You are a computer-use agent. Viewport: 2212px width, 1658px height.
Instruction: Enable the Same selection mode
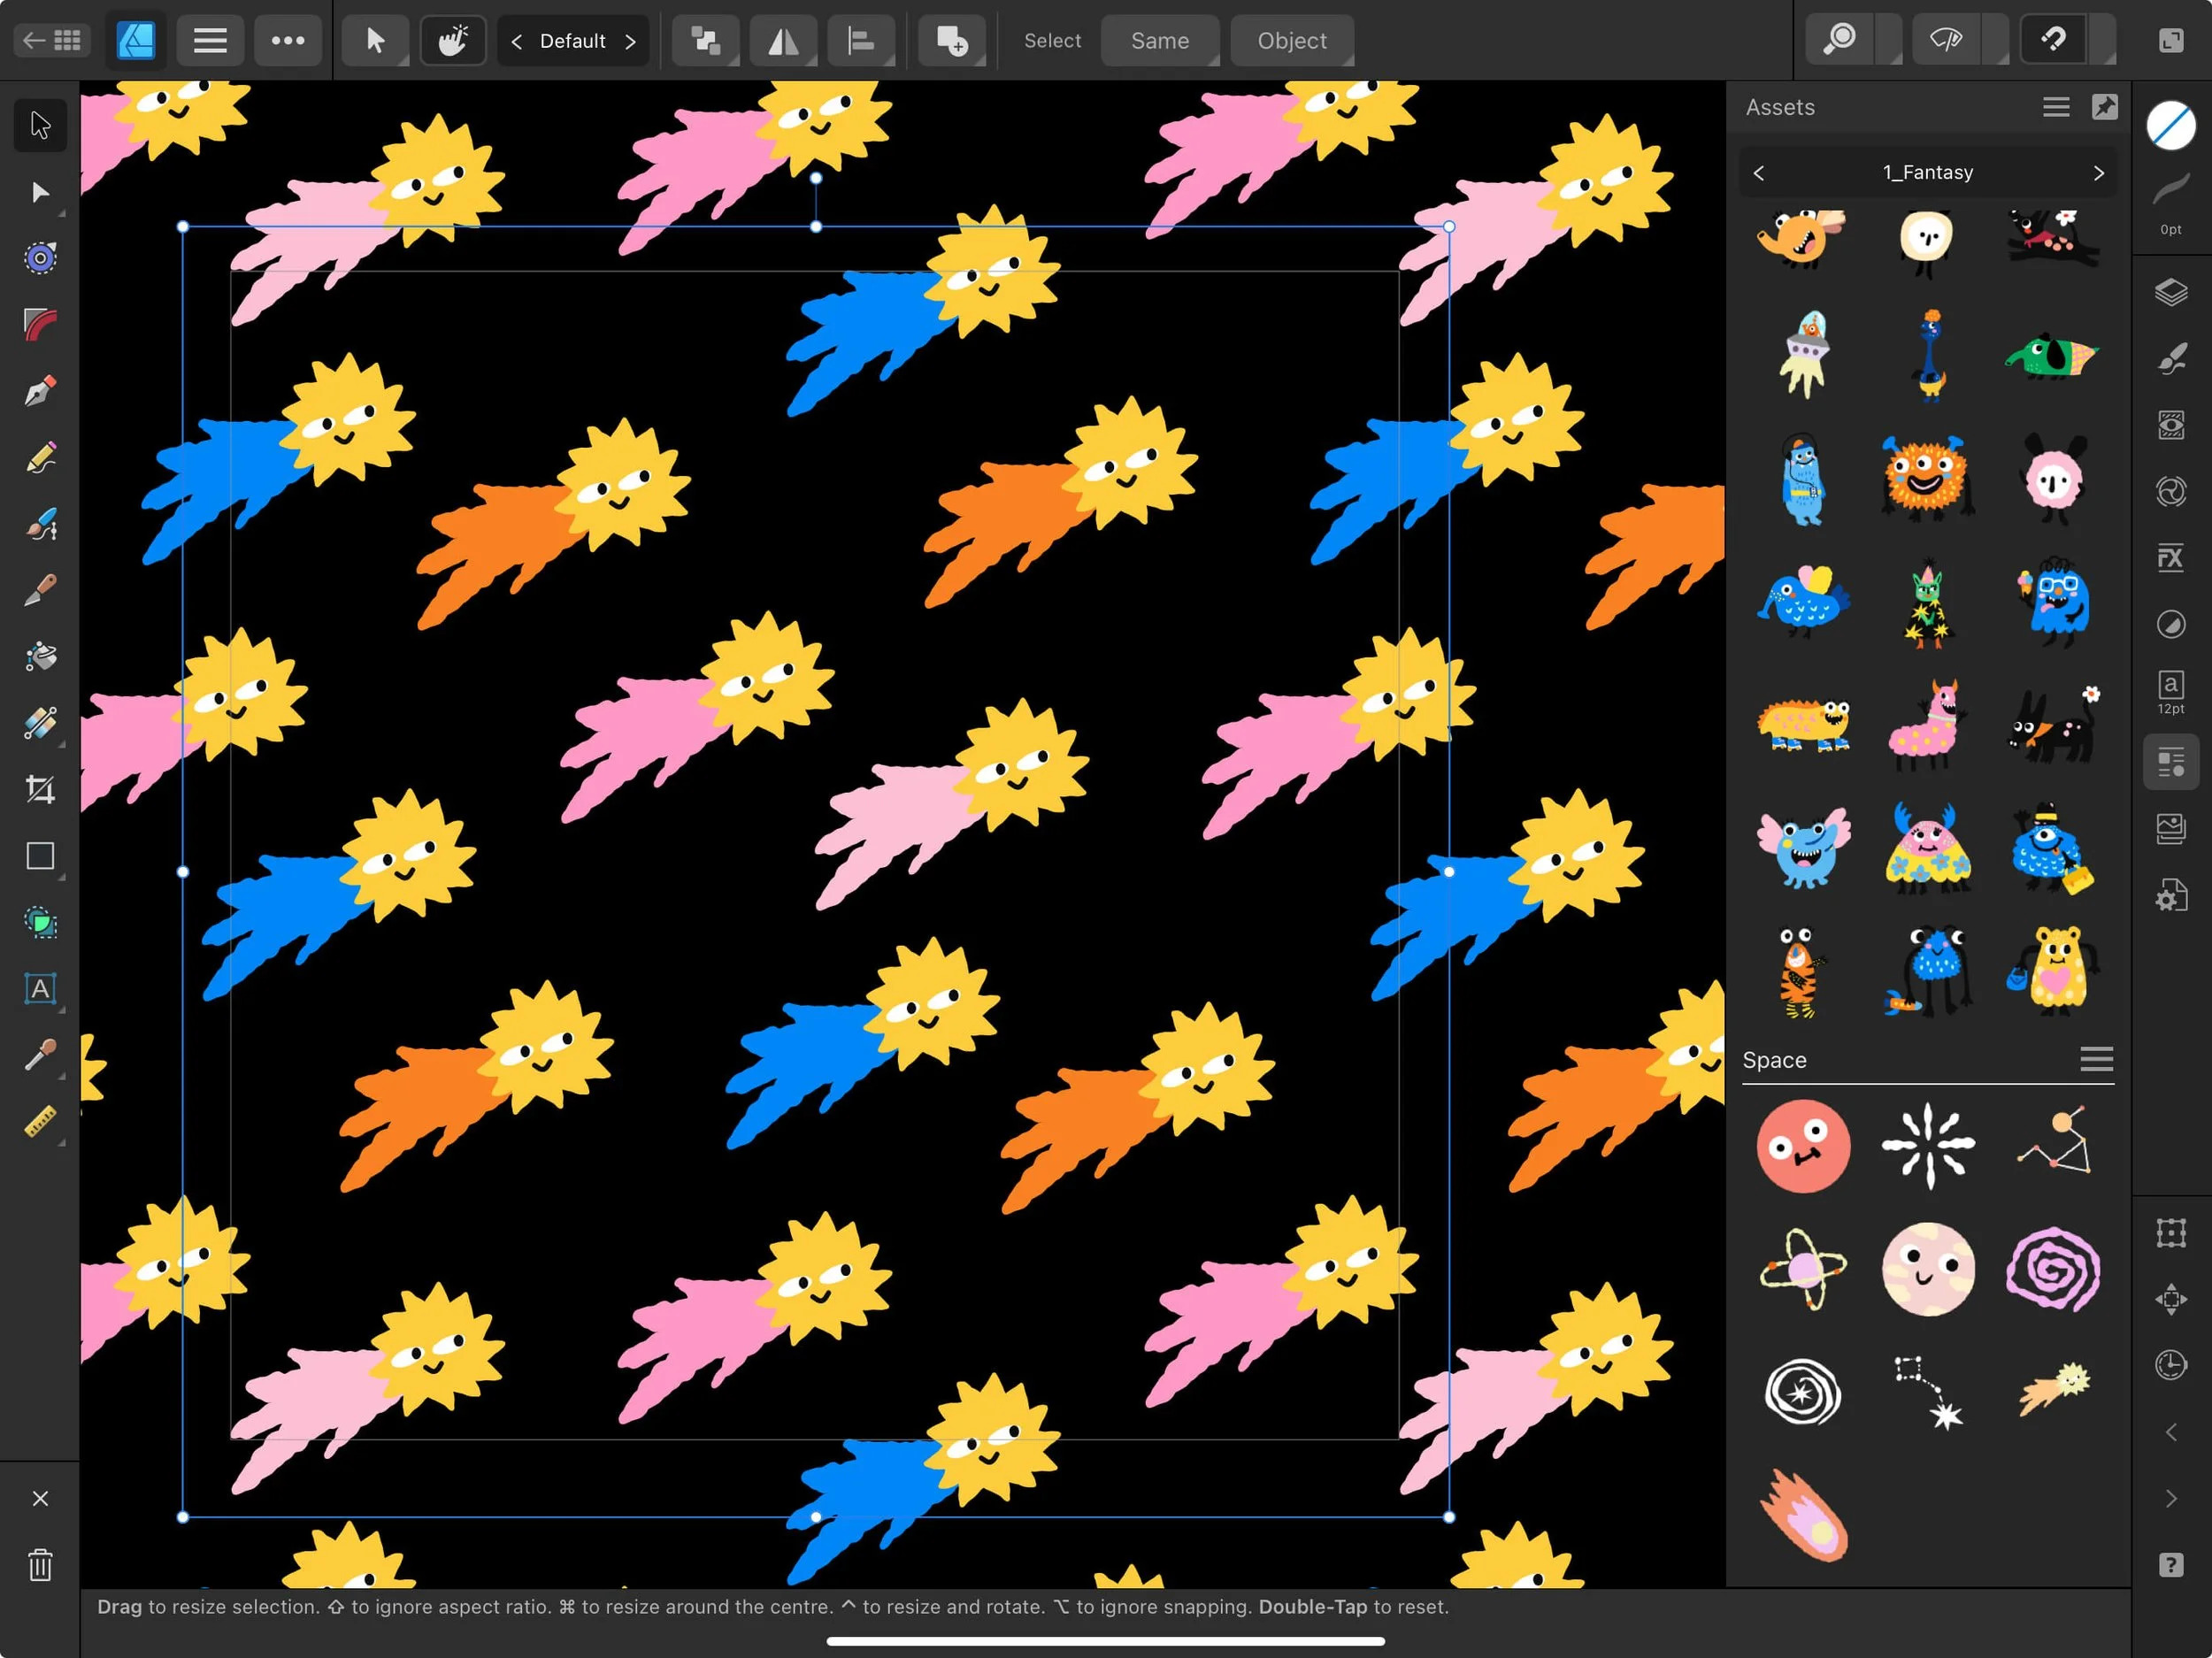coord(1160,41)
